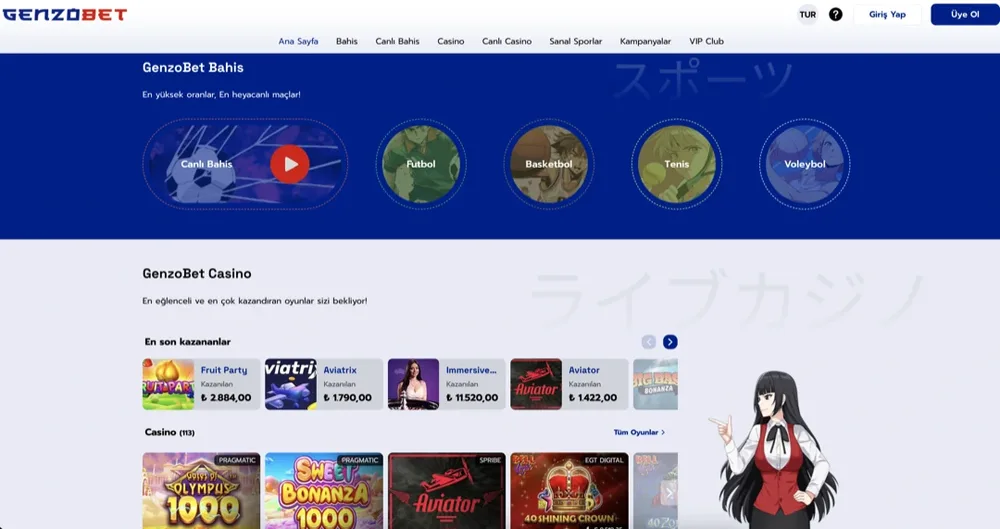Go to the Ana Sayfa tab
Screen dimensions: 1000x529
tap(298, 41)
